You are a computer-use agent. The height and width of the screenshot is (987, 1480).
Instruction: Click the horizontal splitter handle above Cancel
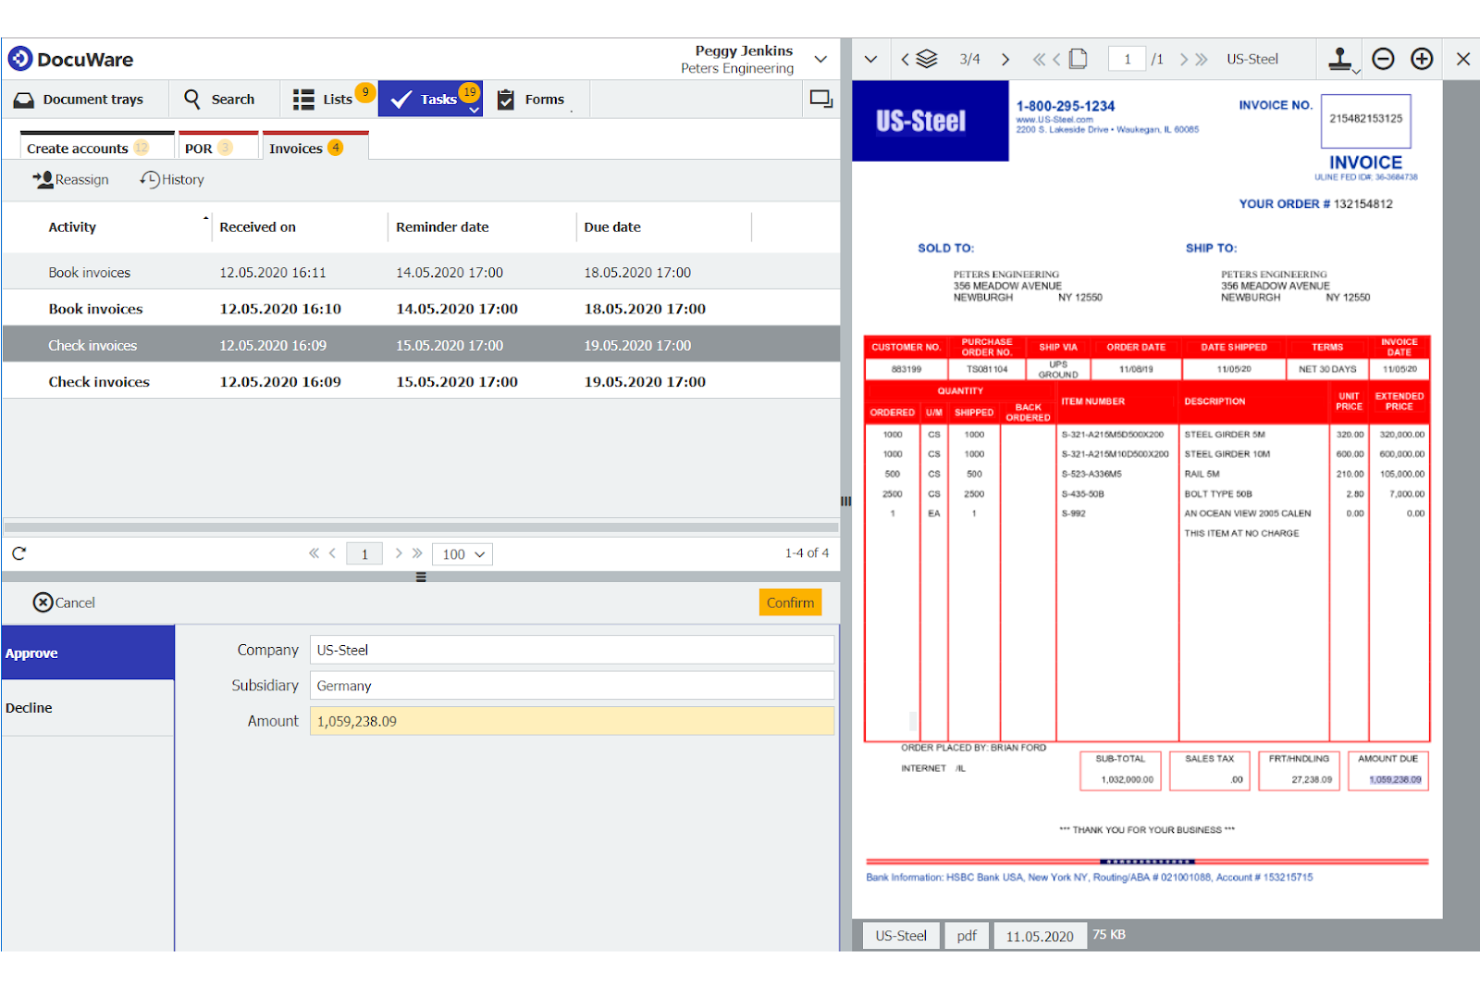421,577
